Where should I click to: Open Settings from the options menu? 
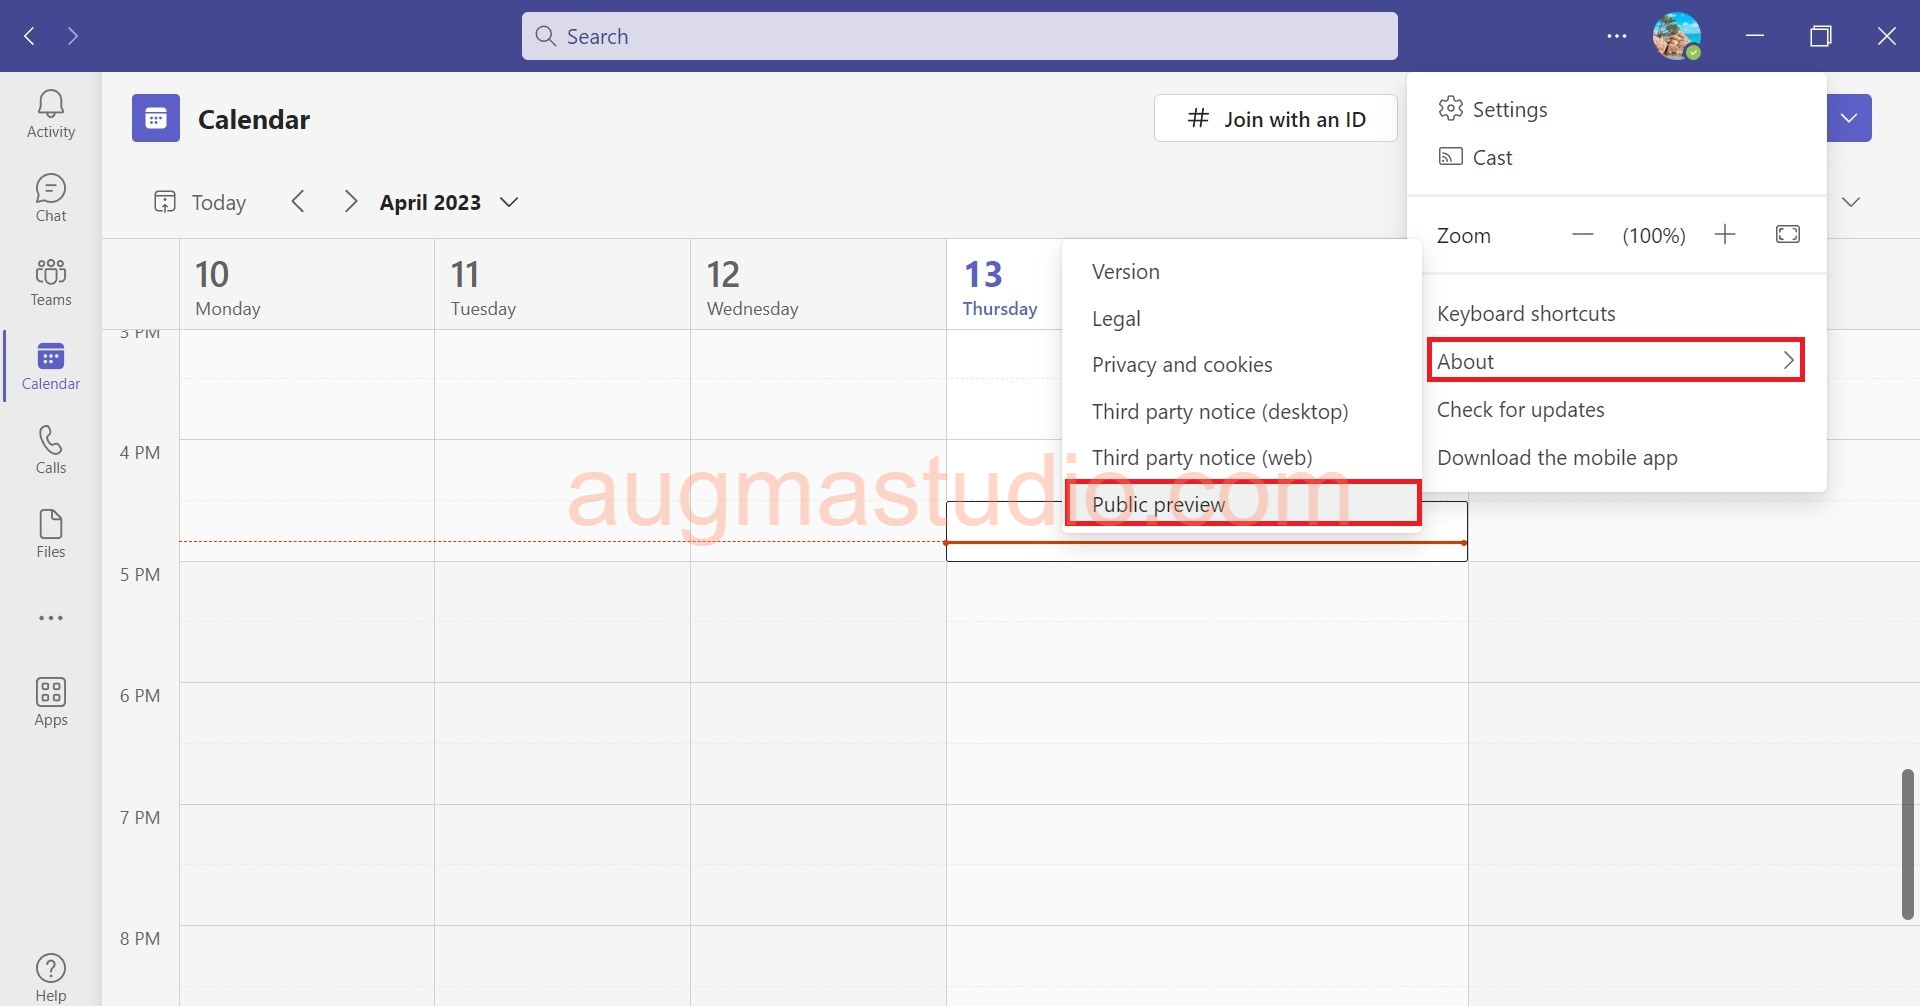click(1510, 109)
